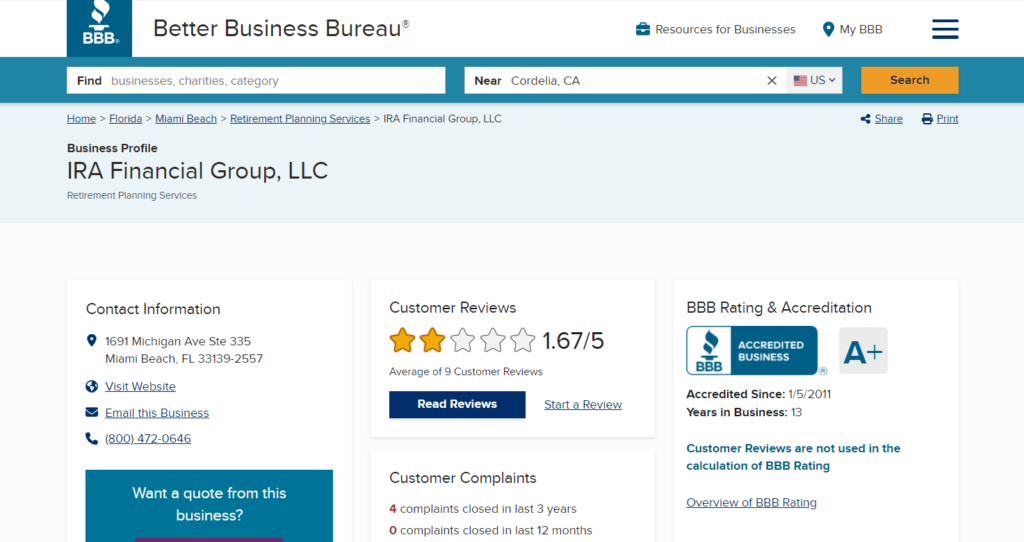Open the hamburger menu icon

[945, 29]
